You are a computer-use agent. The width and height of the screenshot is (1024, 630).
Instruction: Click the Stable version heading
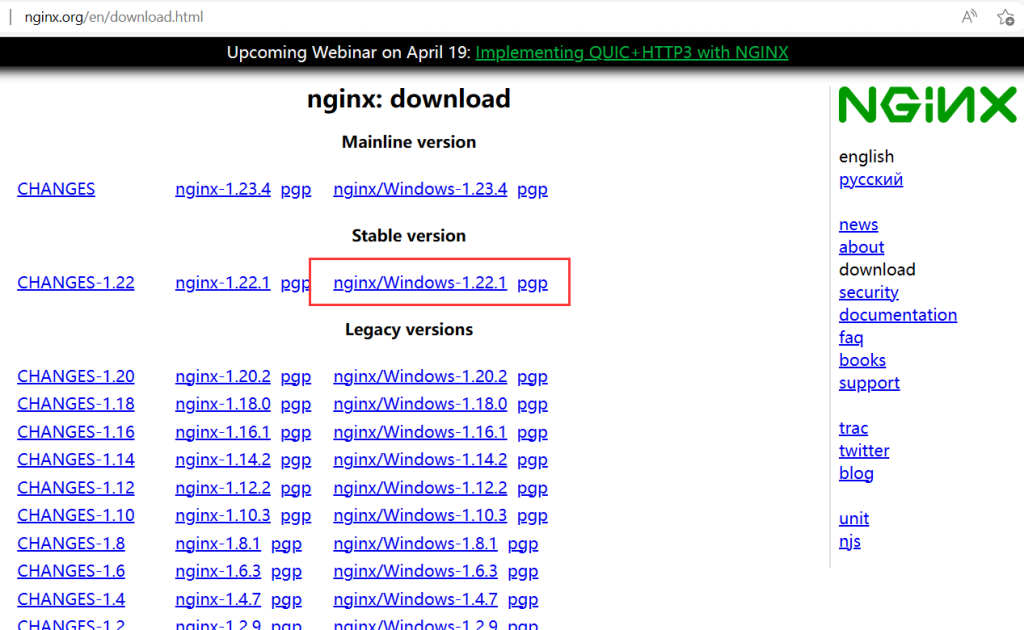[409, 236]
